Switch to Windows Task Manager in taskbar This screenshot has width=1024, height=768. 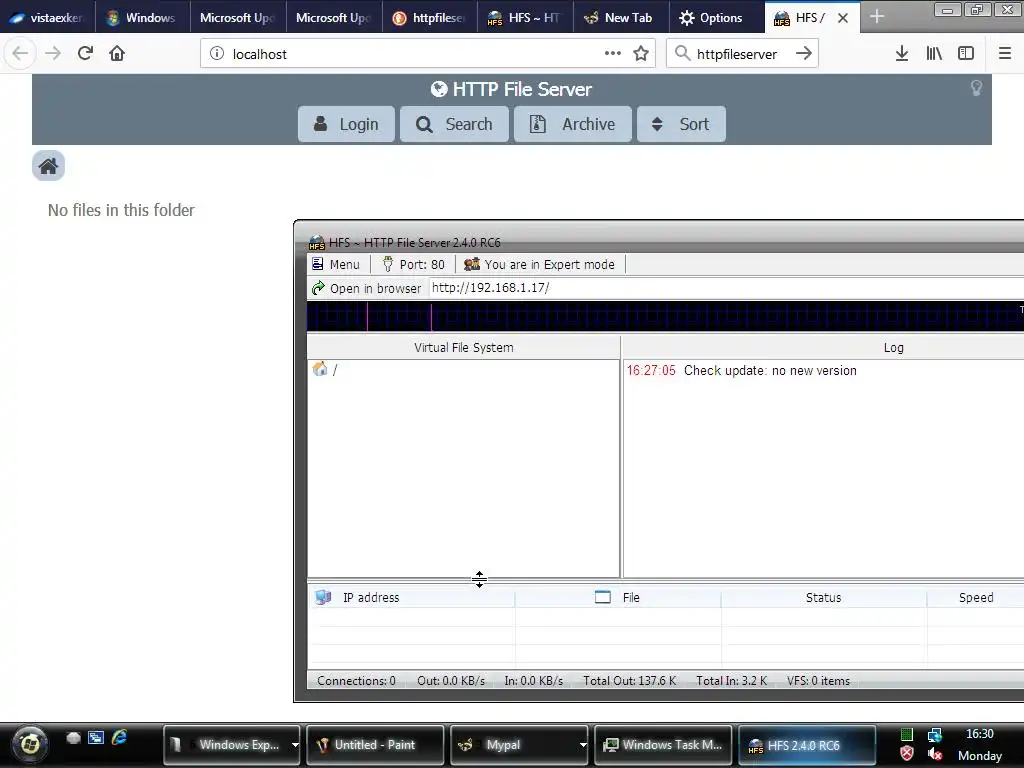[663, 744]
